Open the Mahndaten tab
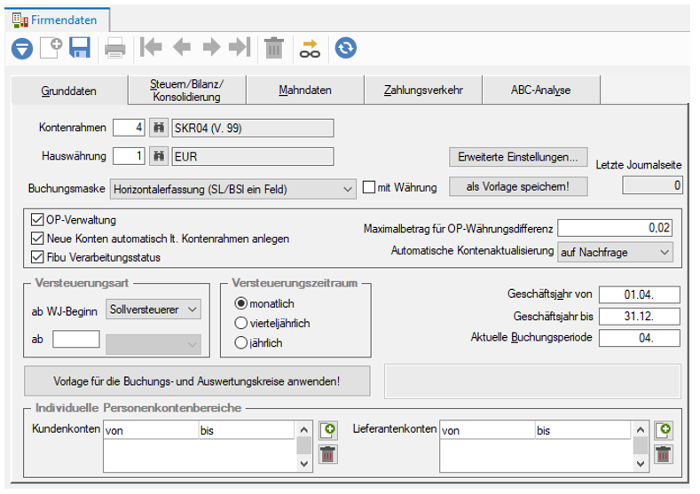Screen dimensions: 700x494 (x=305, y=90)
